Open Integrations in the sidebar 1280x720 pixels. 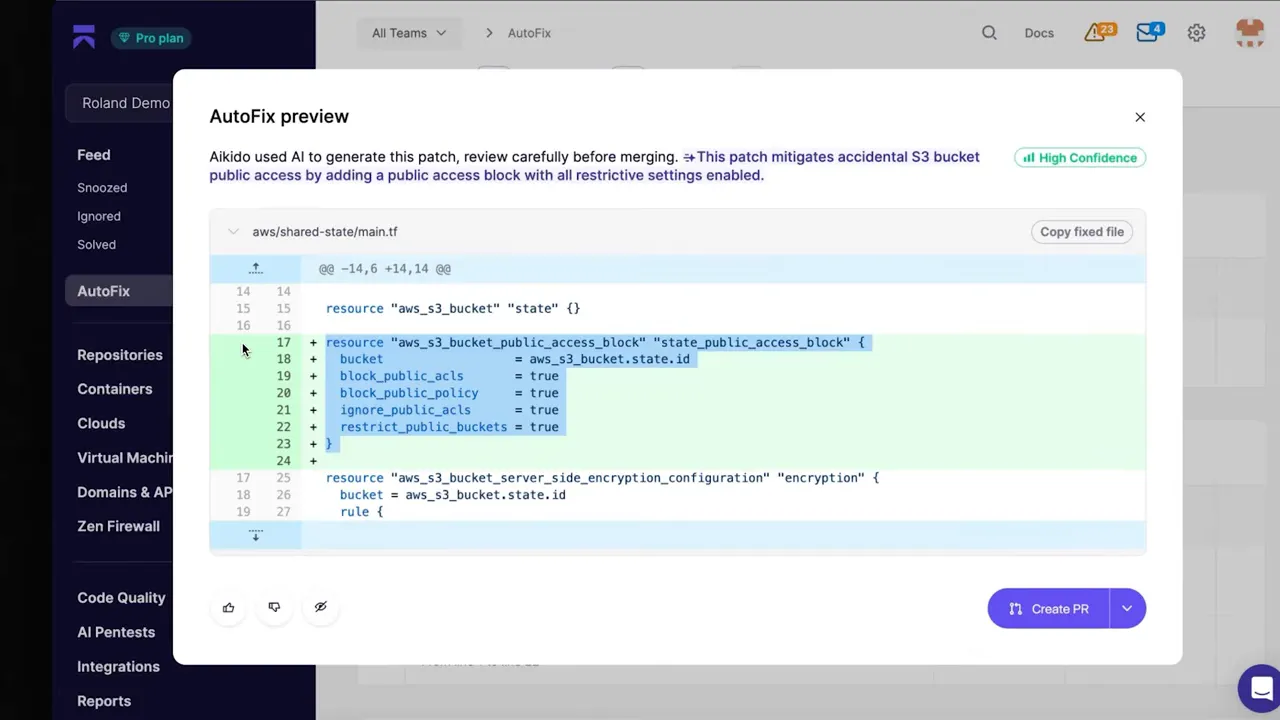click(x=118, y=667)
